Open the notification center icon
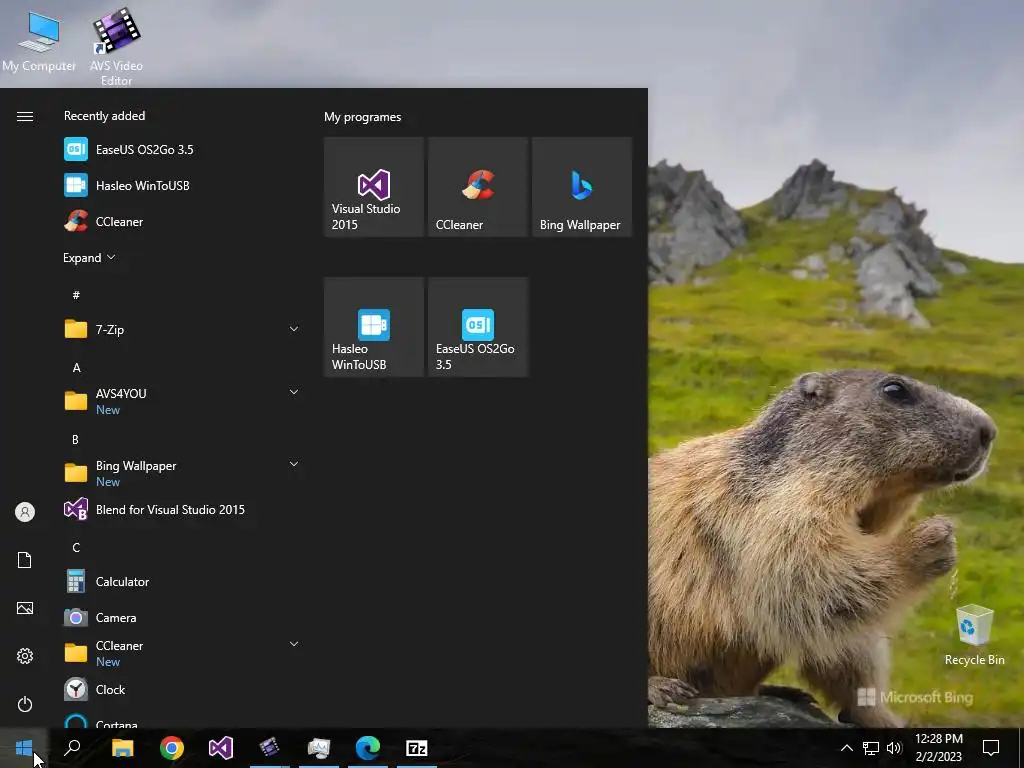This screenshot has width=1024, height=768. (x=991, y=748)
